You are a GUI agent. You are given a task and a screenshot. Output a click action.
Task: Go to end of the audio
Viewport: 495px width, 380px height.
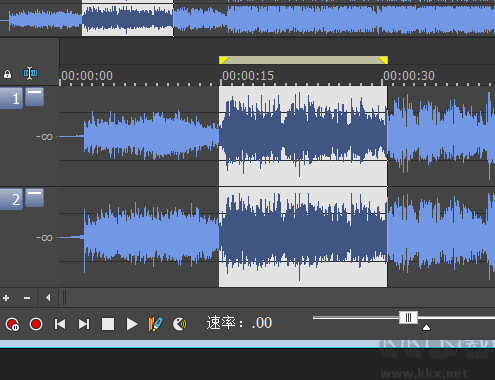(x=84, y=324)
